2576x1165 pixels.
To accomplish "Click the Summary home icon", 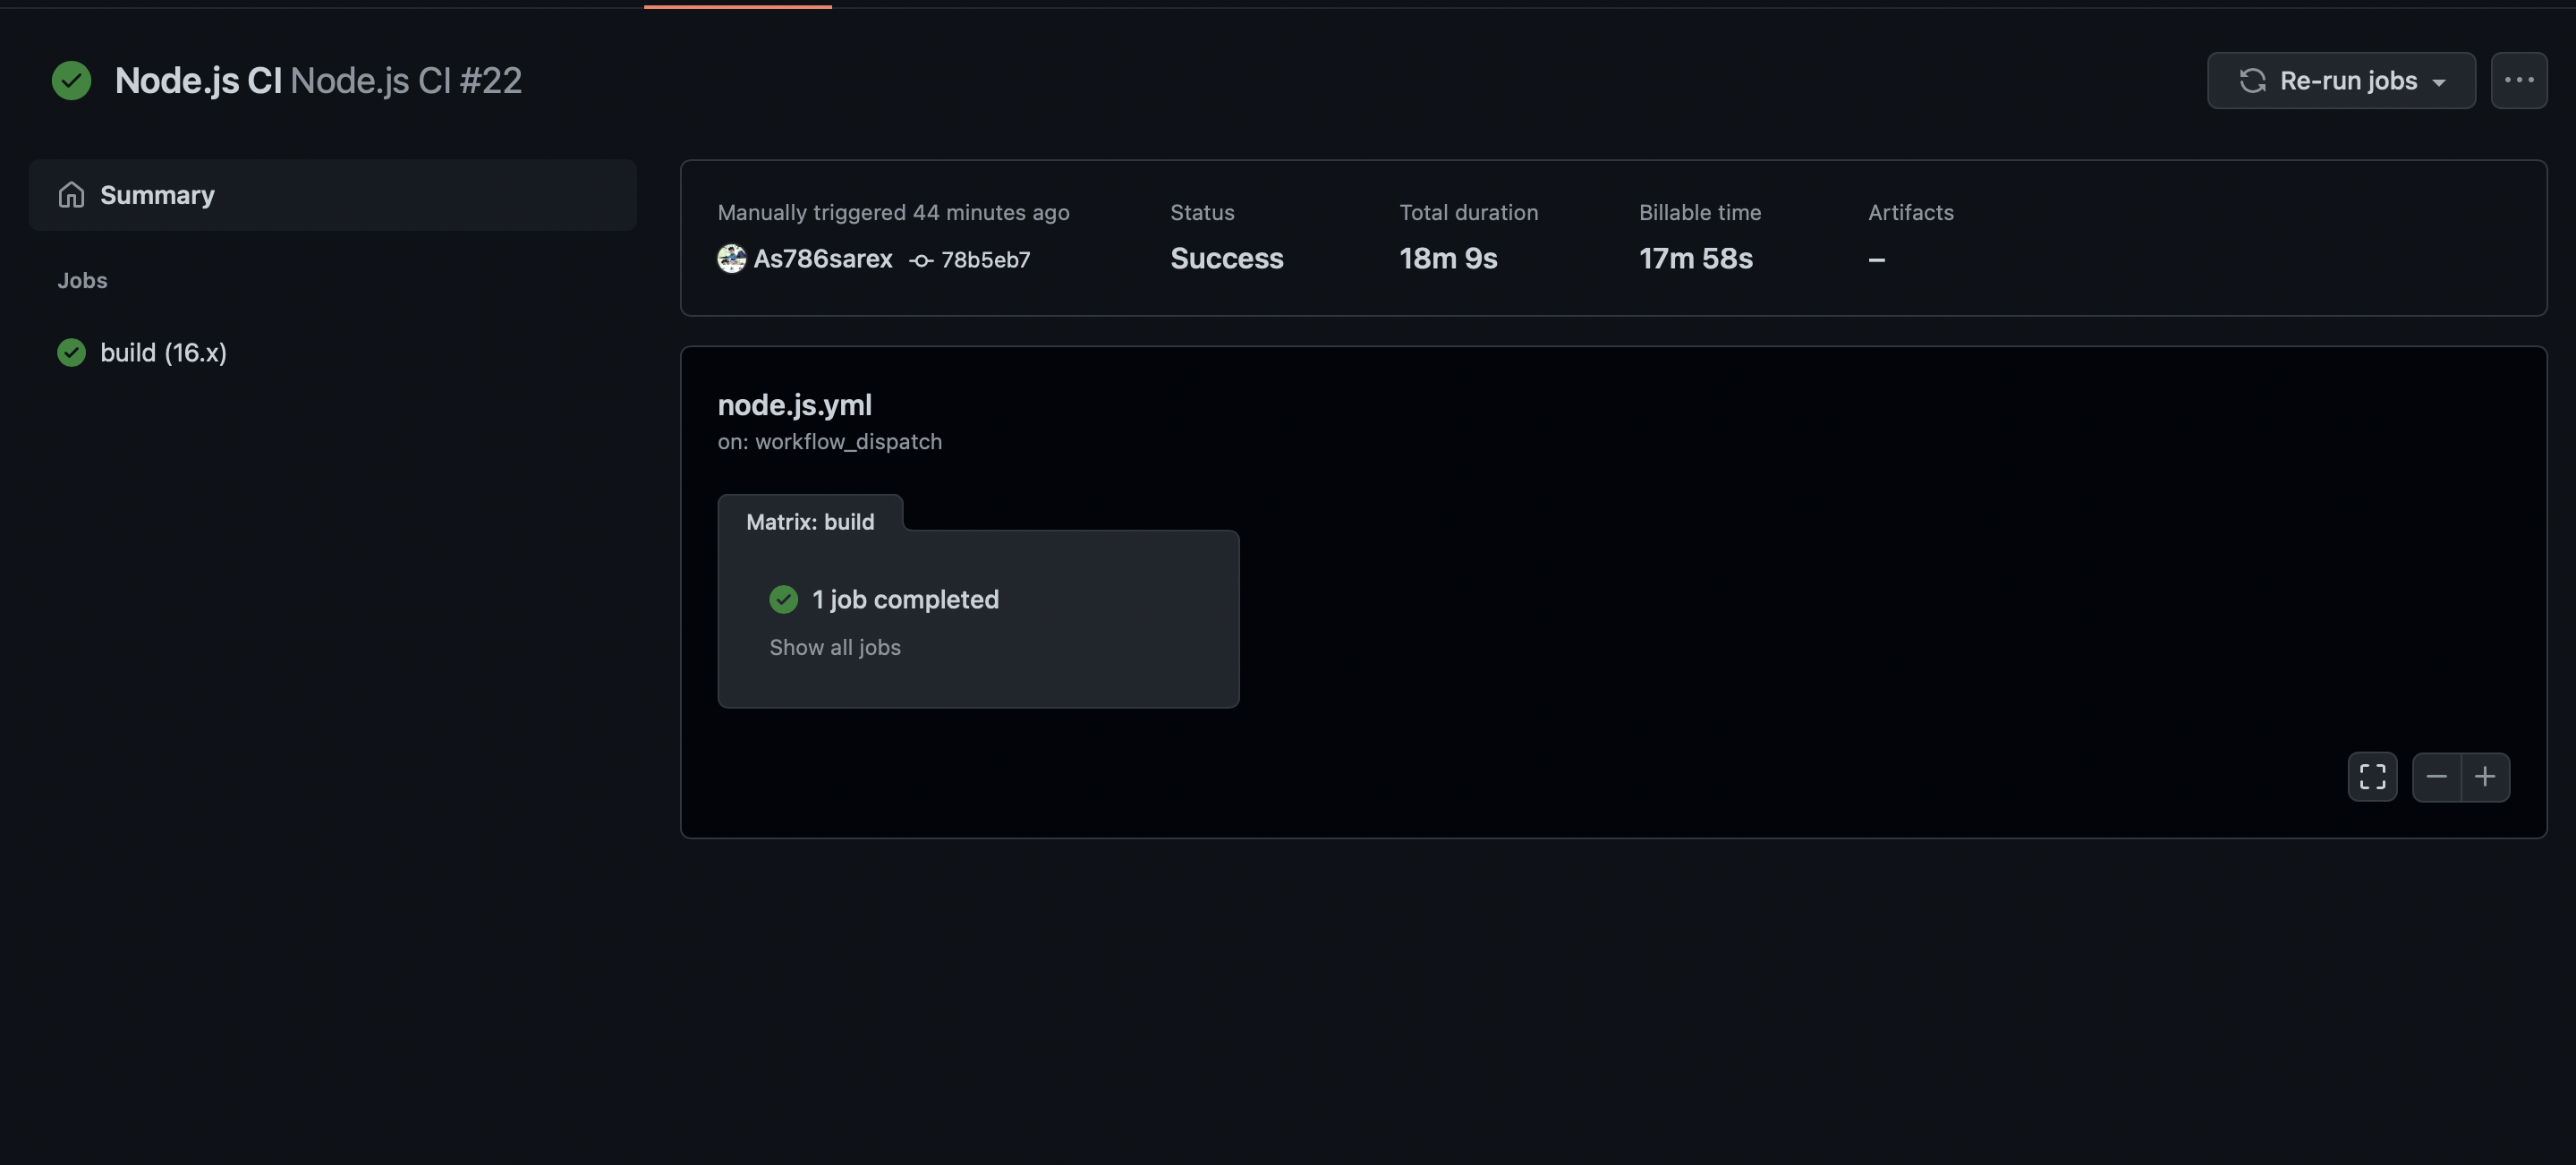I will pos(71,195).
